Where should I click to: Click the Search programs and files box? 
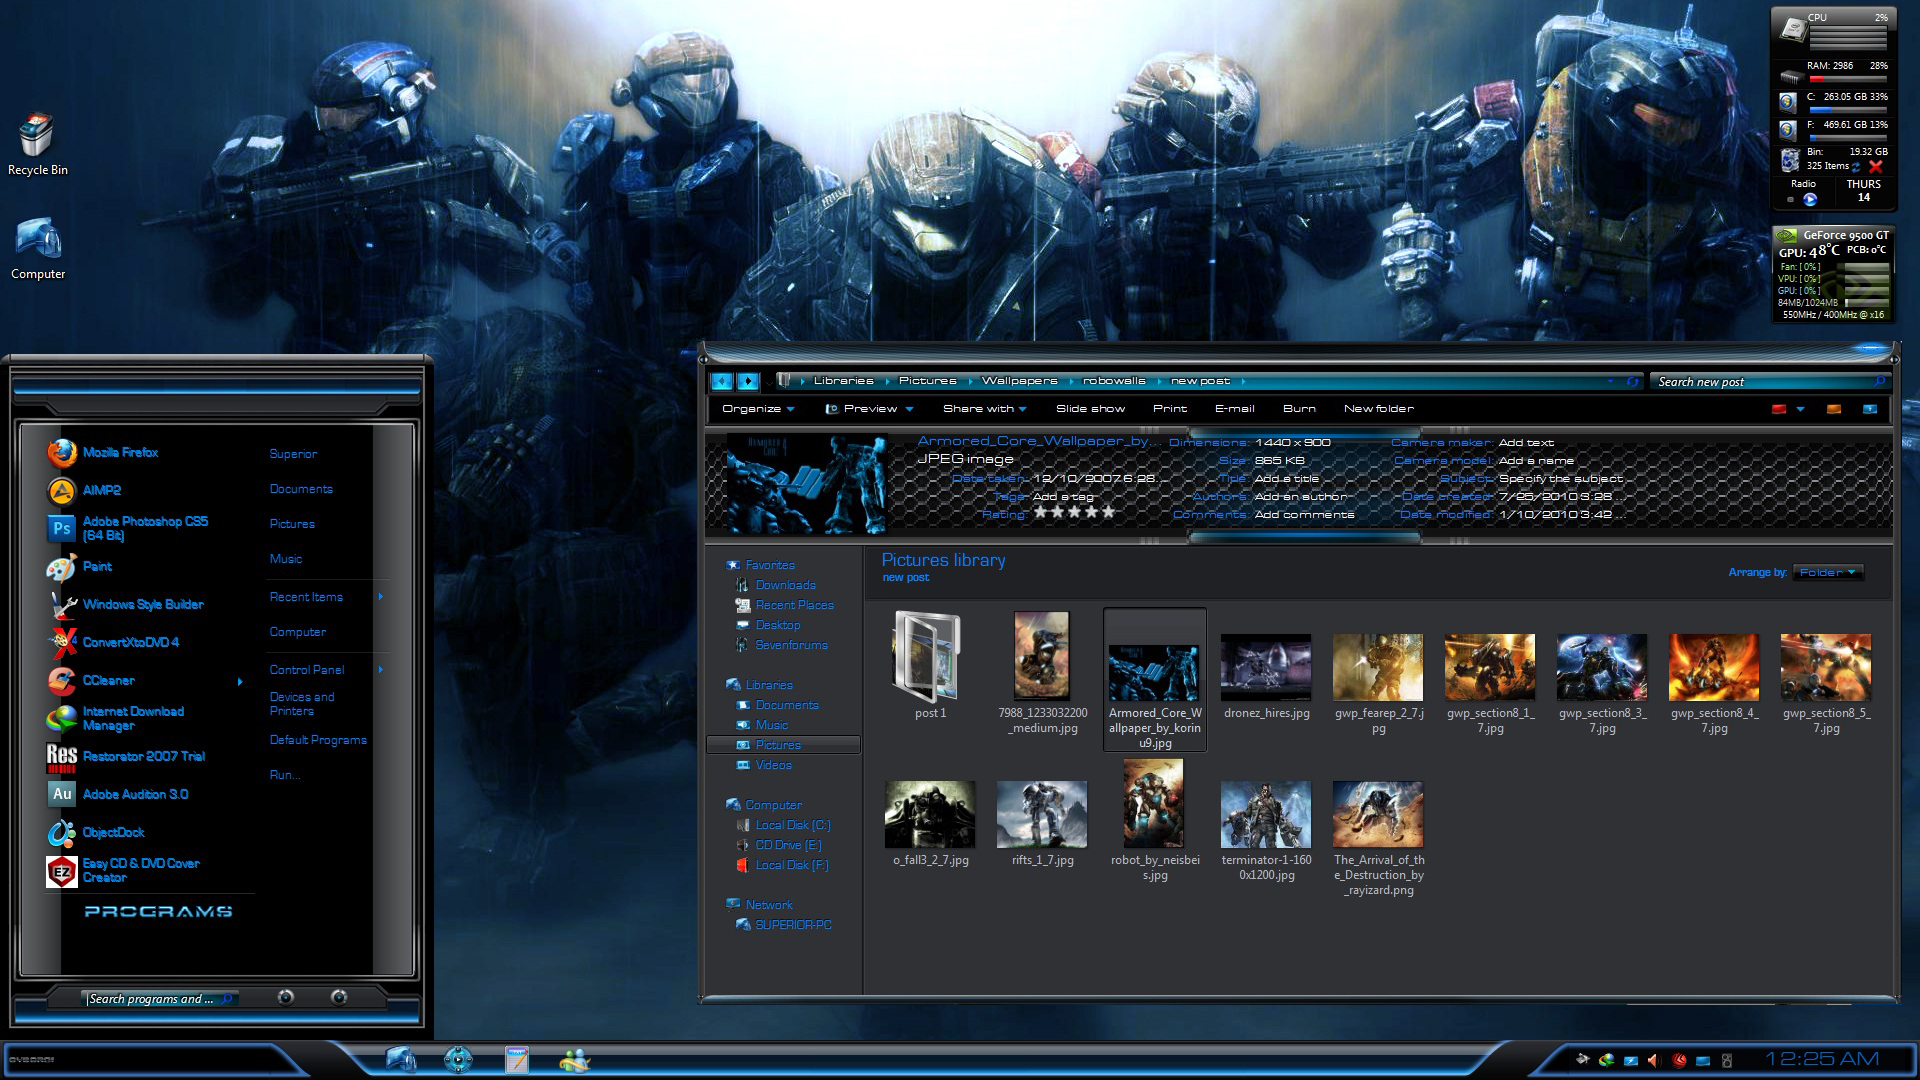point(160,998)
